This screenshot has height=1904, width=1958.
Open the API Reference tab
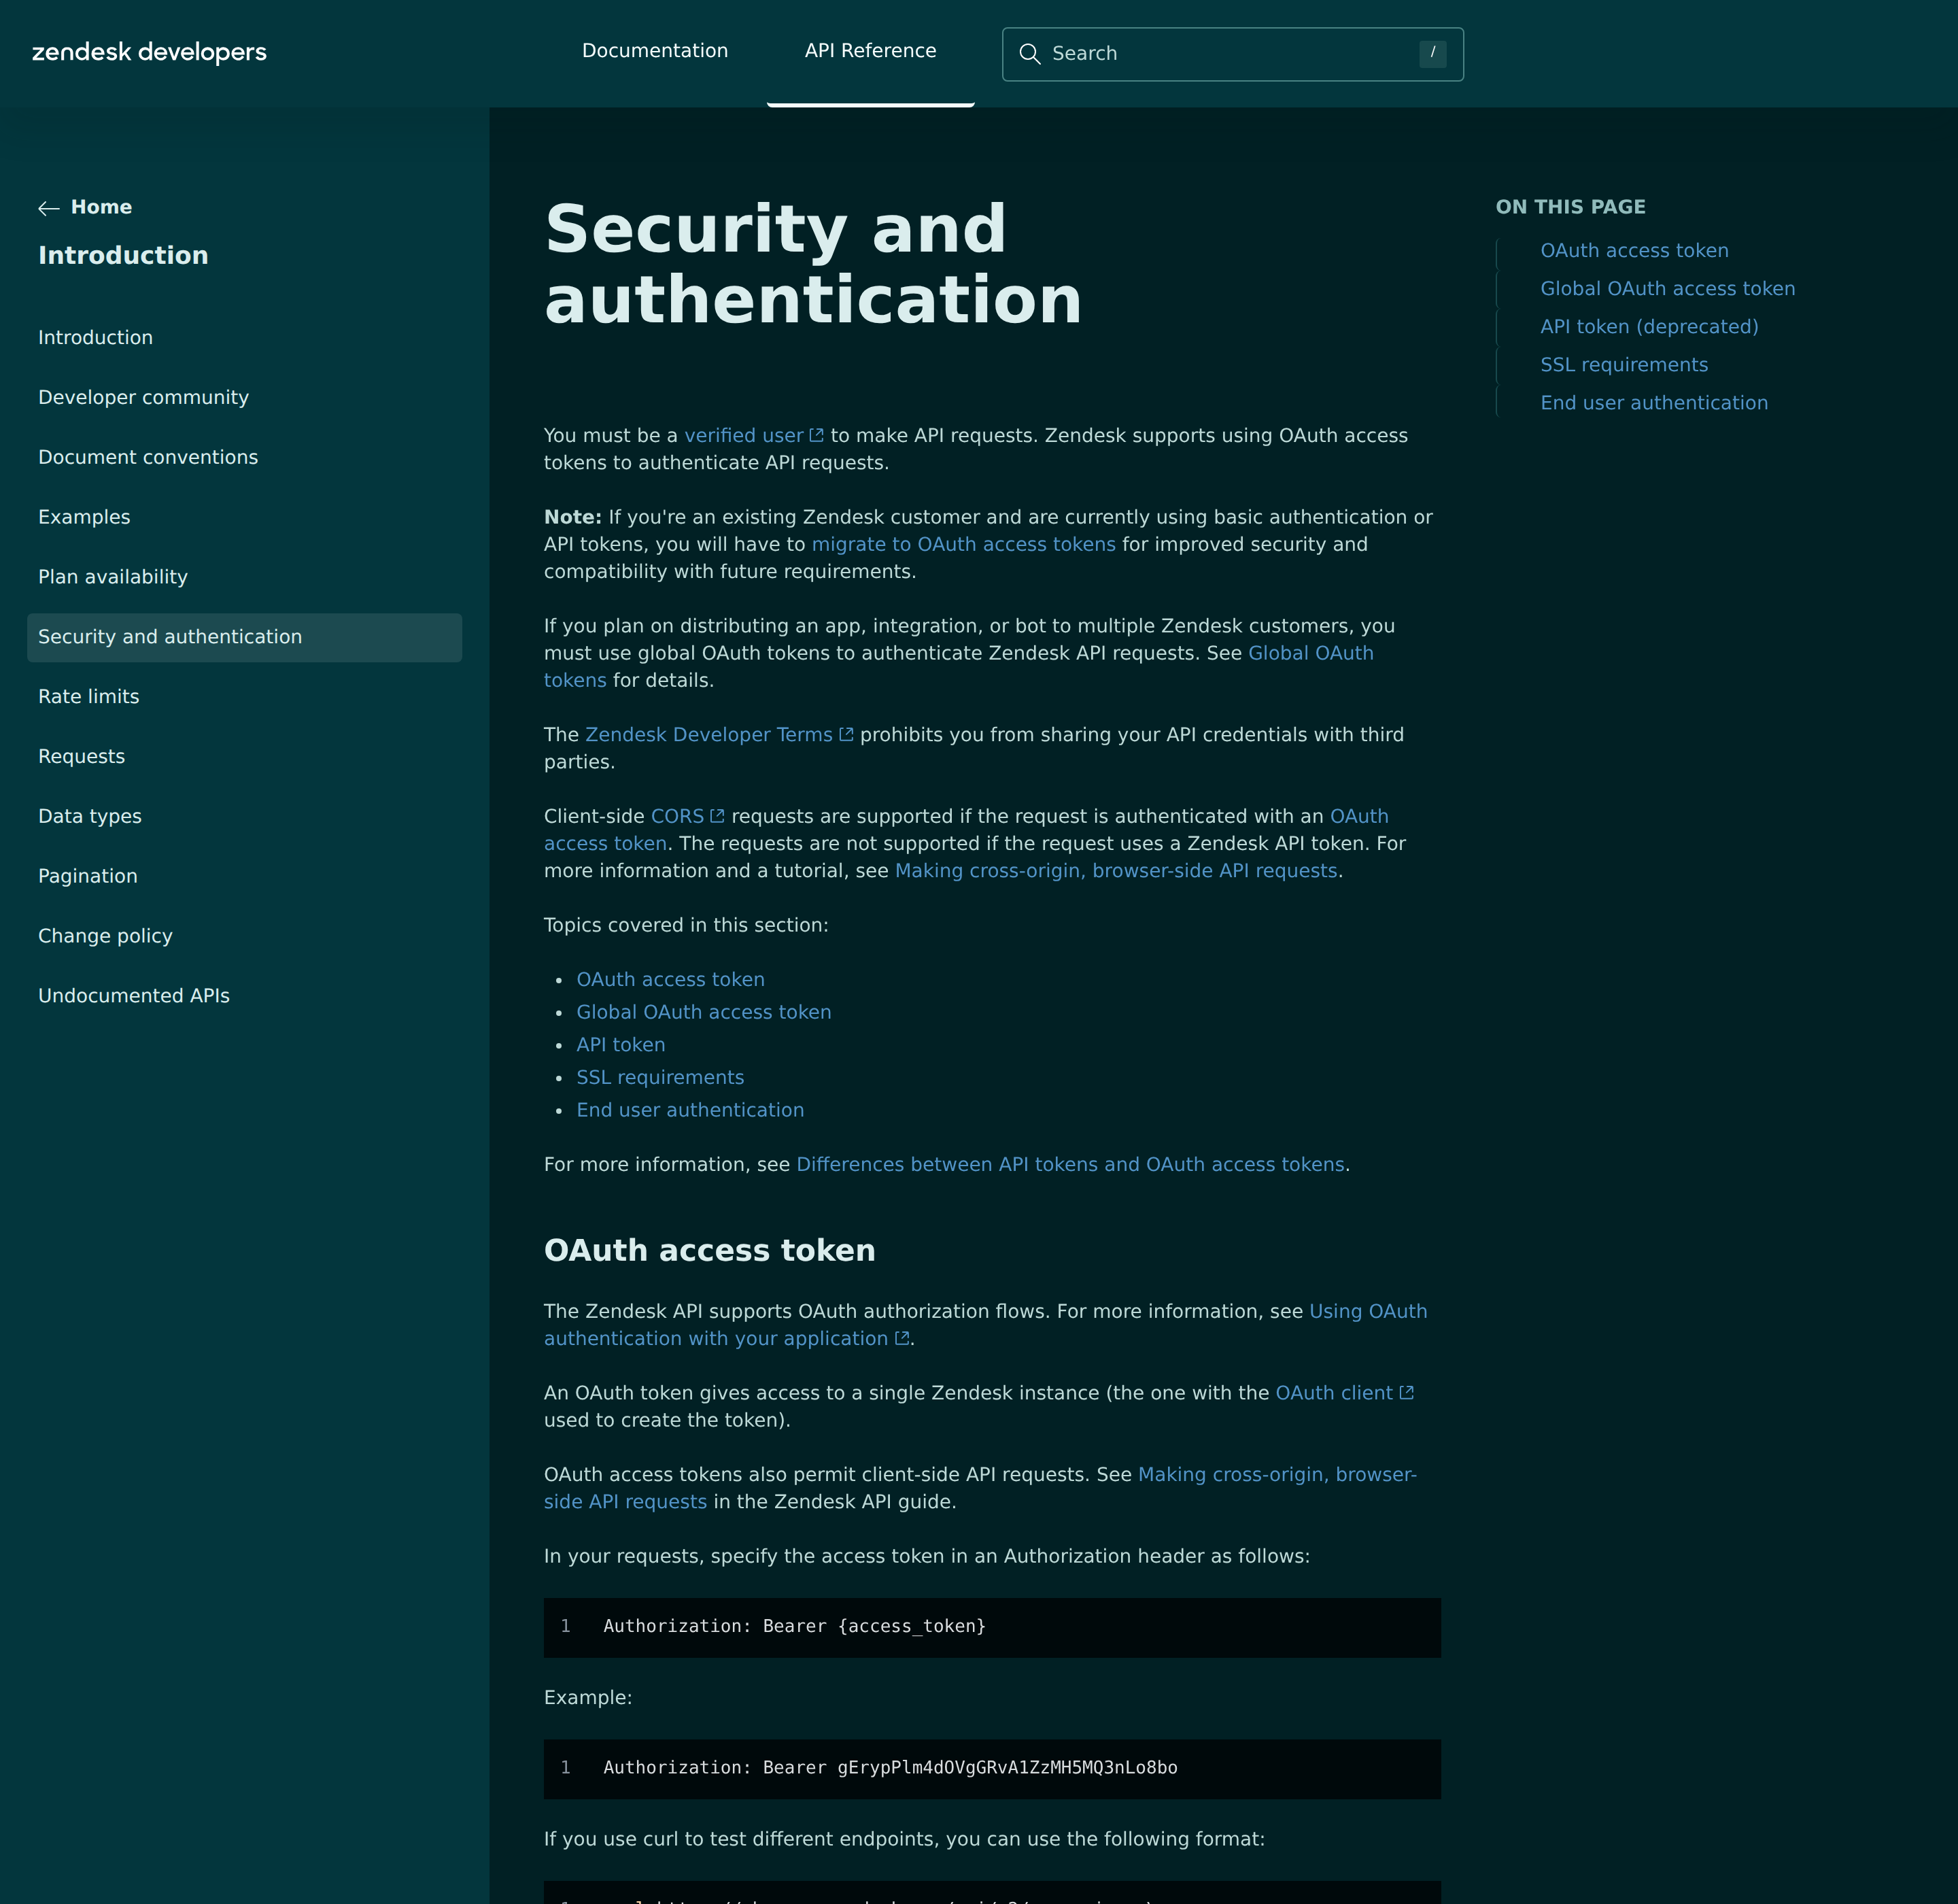[x=870, y=50]
